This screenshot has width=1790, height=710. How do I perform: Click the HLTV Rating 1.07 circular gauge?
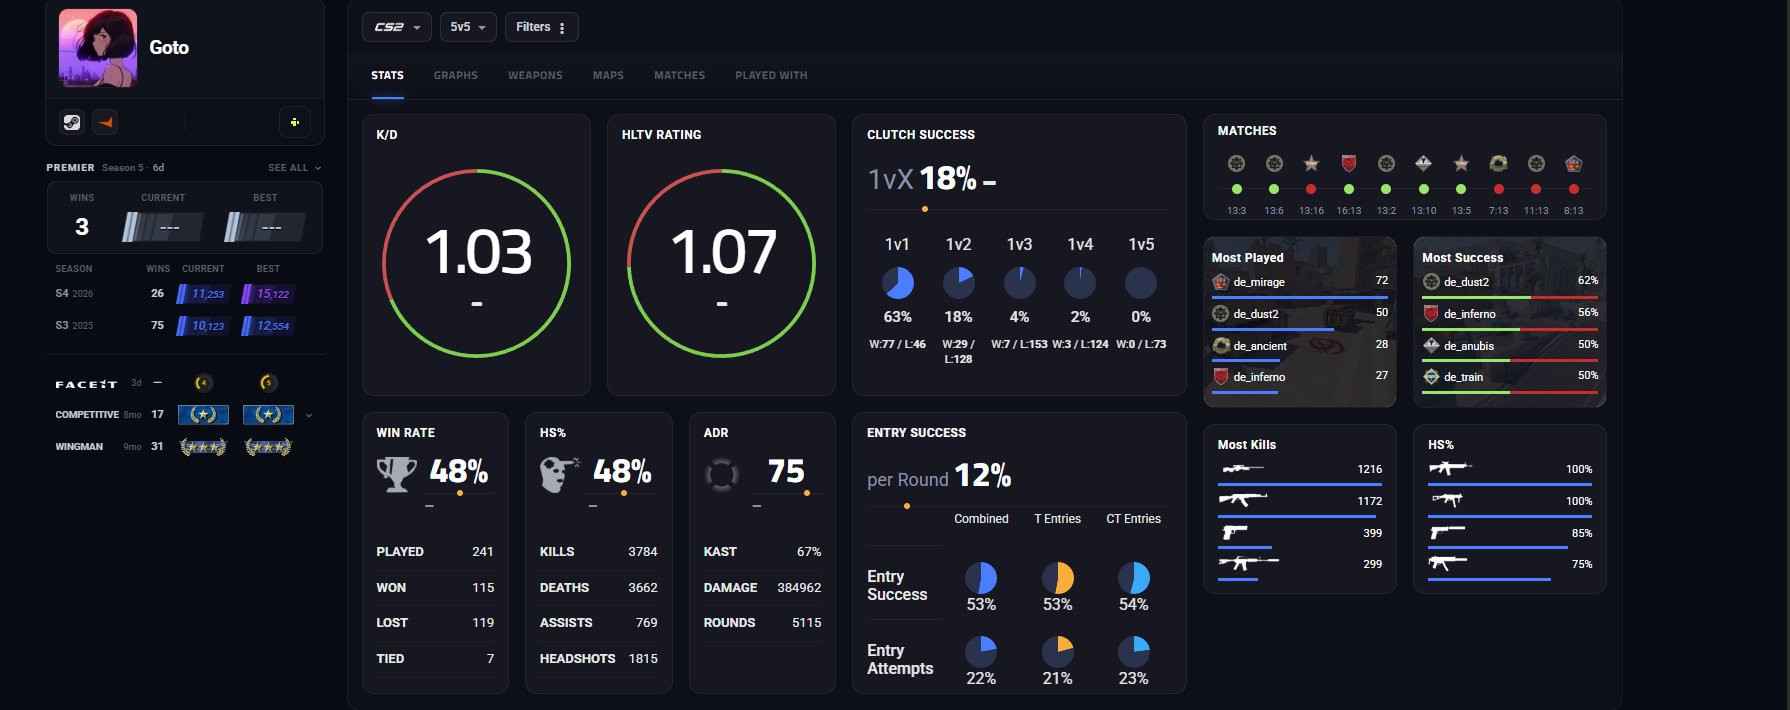(721, 263)
